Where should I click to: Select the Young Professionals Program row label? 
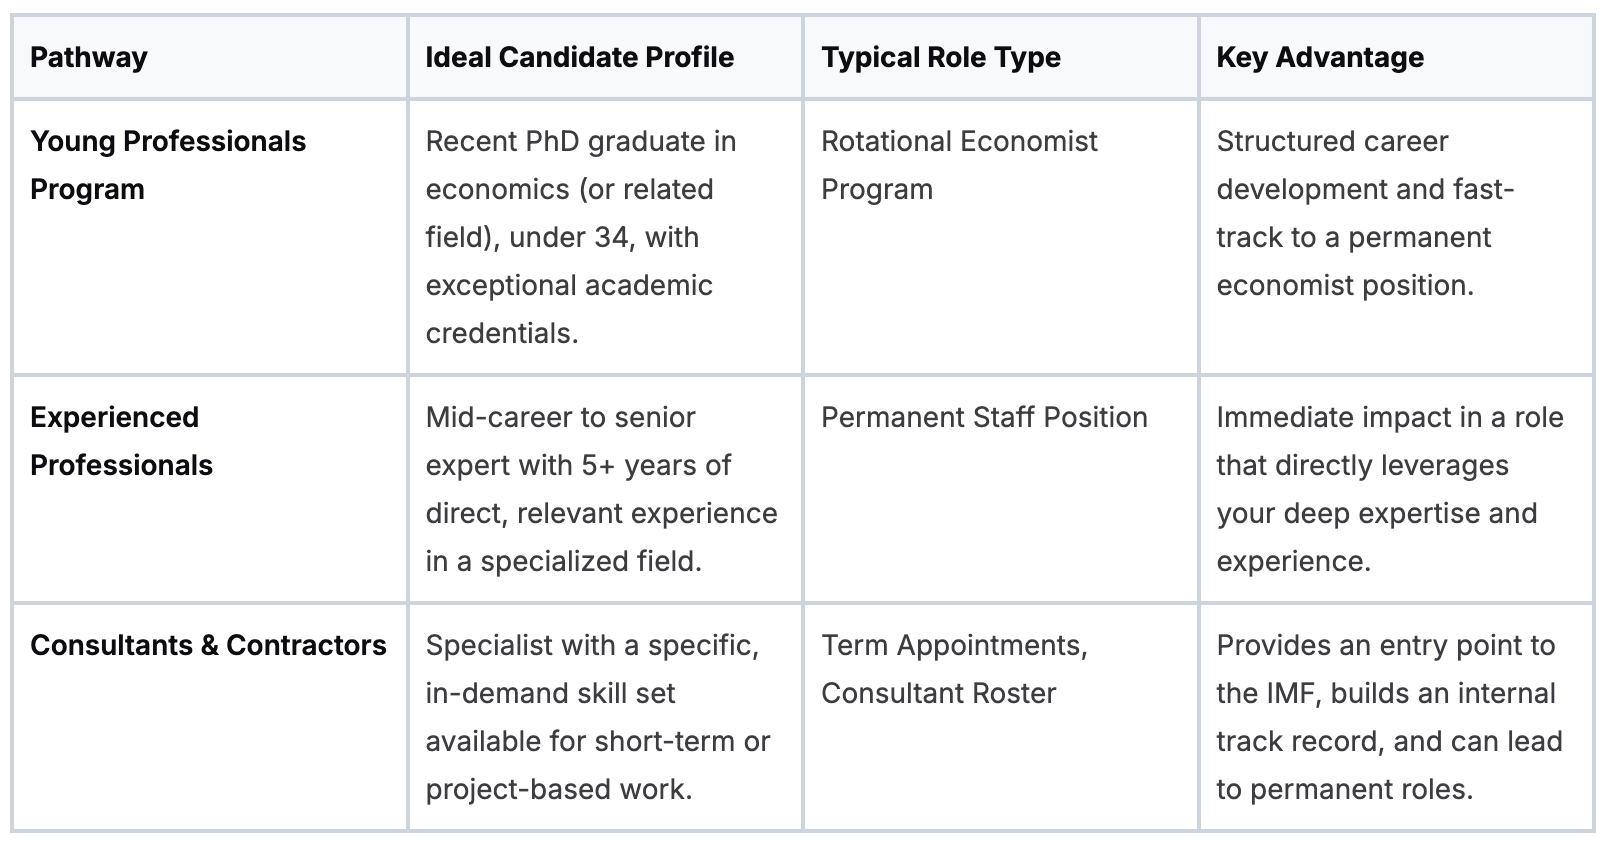coord(168,165)
